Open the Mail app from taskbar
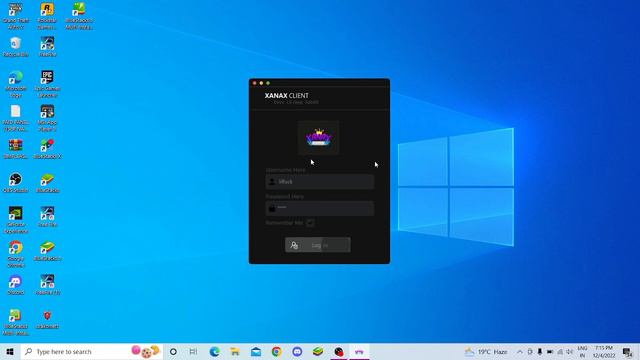 [x=256, y=351]
